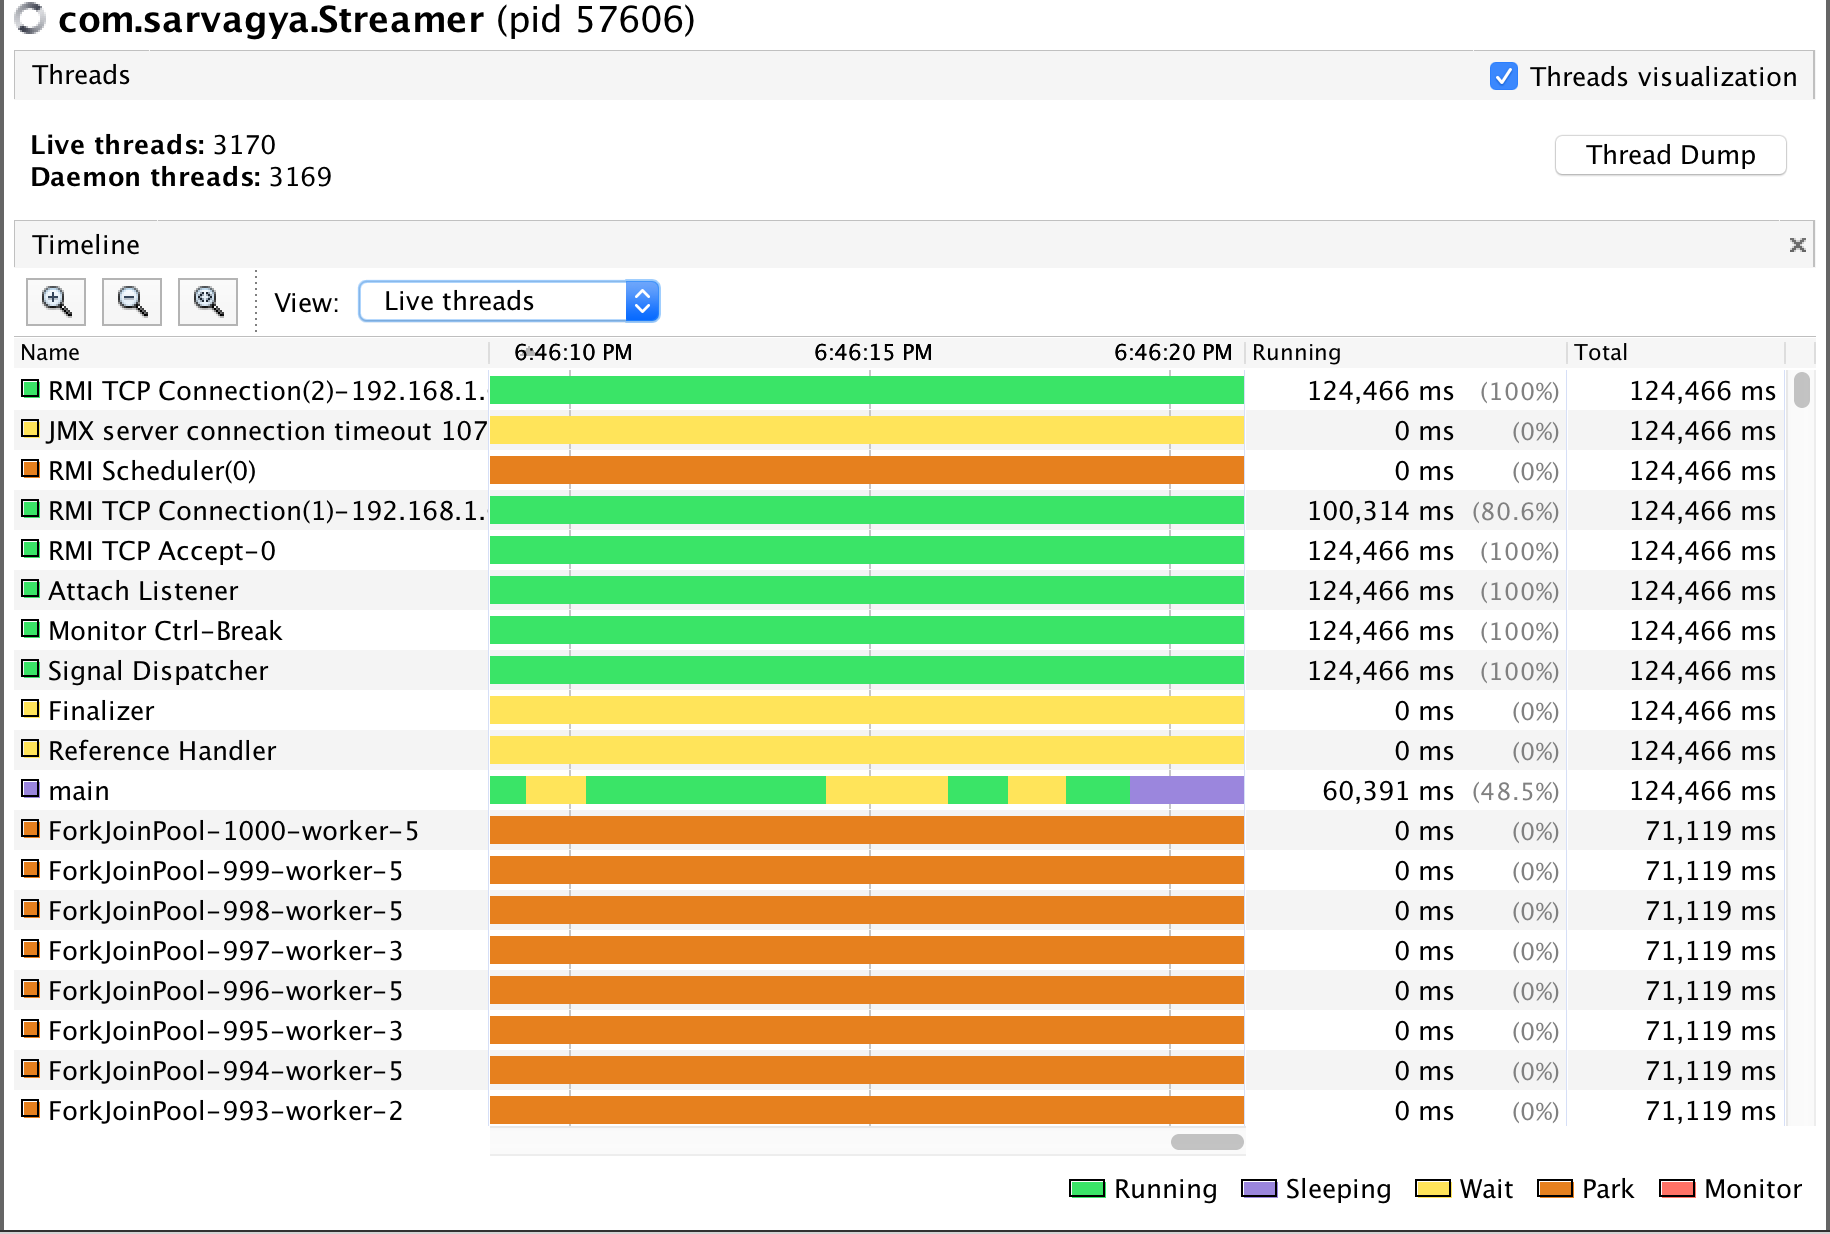Toggle the Threads visualization checkbox
1830x1234 pixels.
[1503, 77]
